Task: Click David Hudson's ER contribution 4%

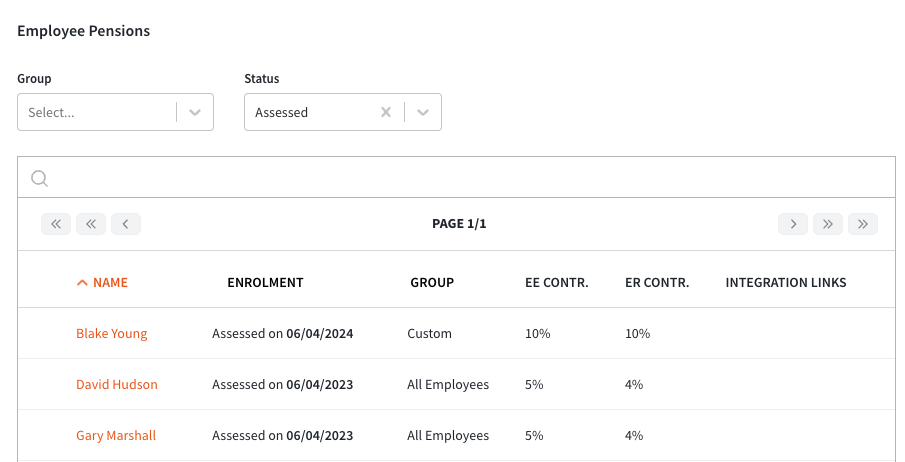Action: (x=634, y=385)
